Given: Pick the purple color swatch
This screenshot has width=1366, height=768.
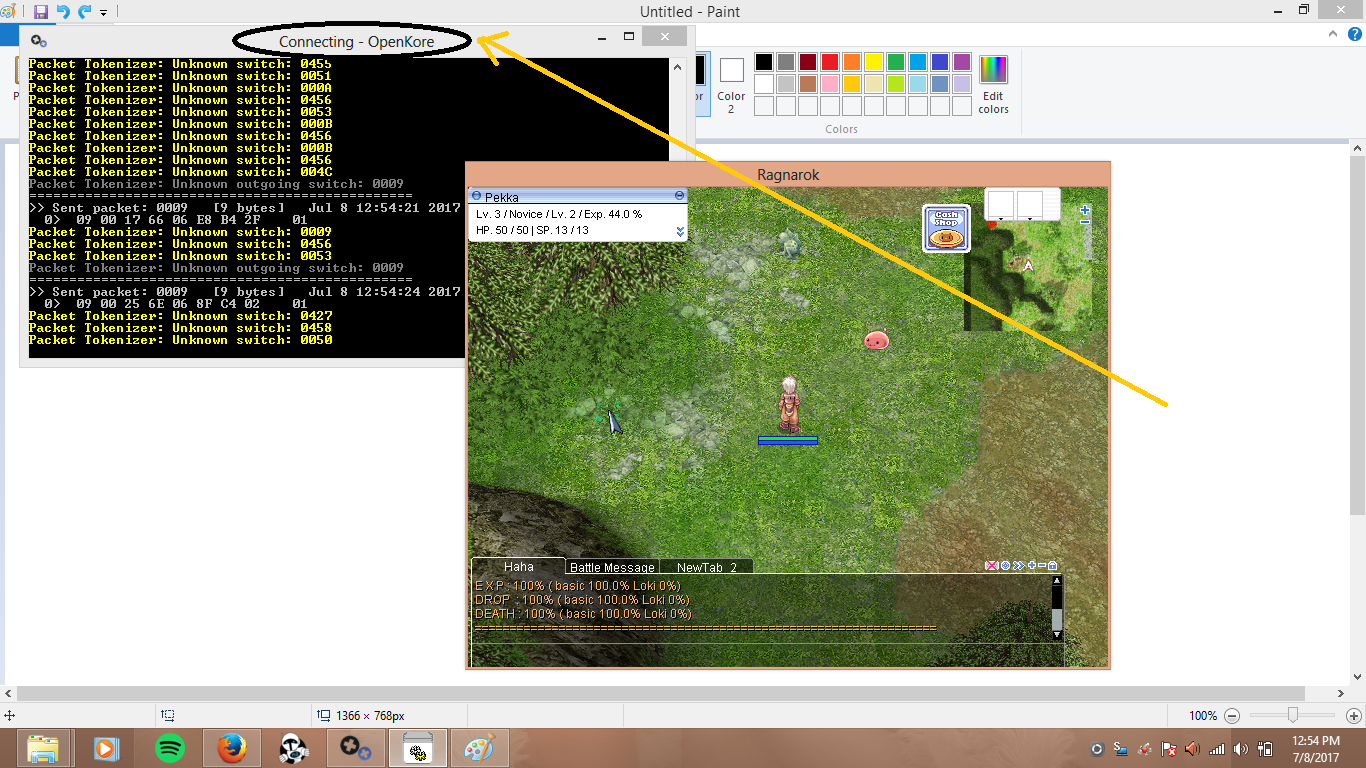Looking at the screenshot, I should [962, 62].
